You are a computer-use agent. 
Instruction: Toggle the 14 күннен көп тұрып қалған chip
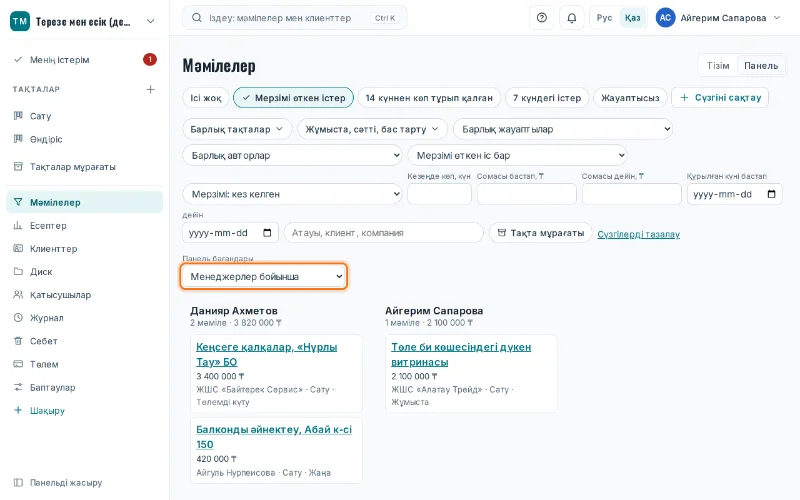[429, 97]
